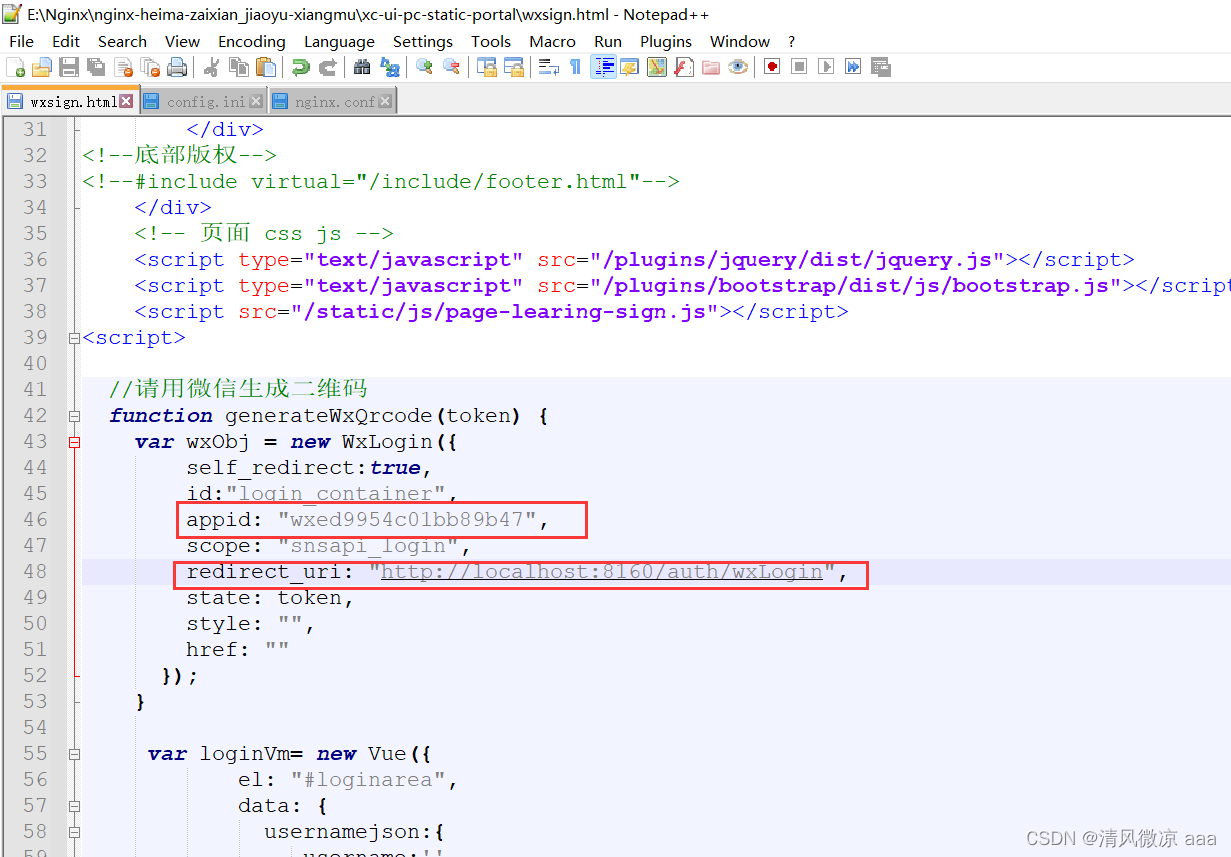Open the Tools menu
The width and height of the screenshot is (1231, 857).
click(491, 41)
